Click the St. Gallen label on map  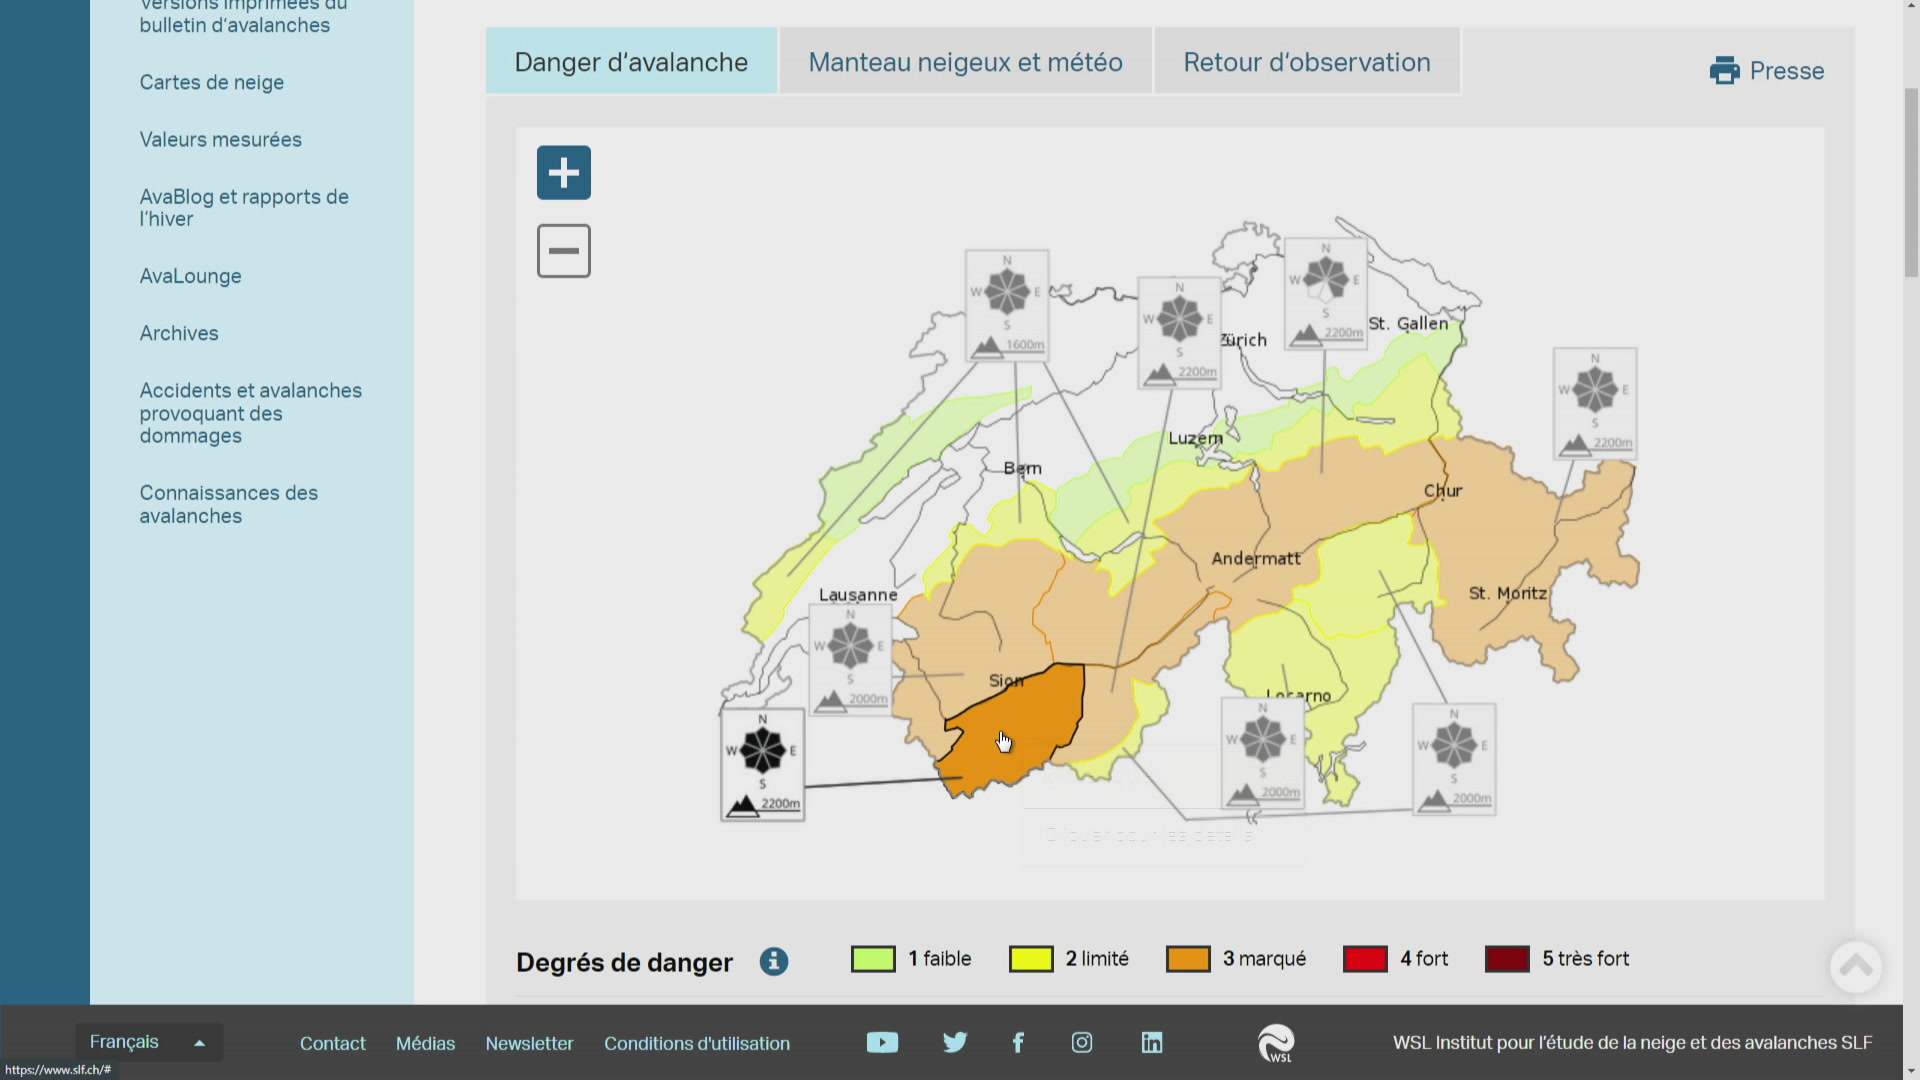click(x=1408, y=323)
